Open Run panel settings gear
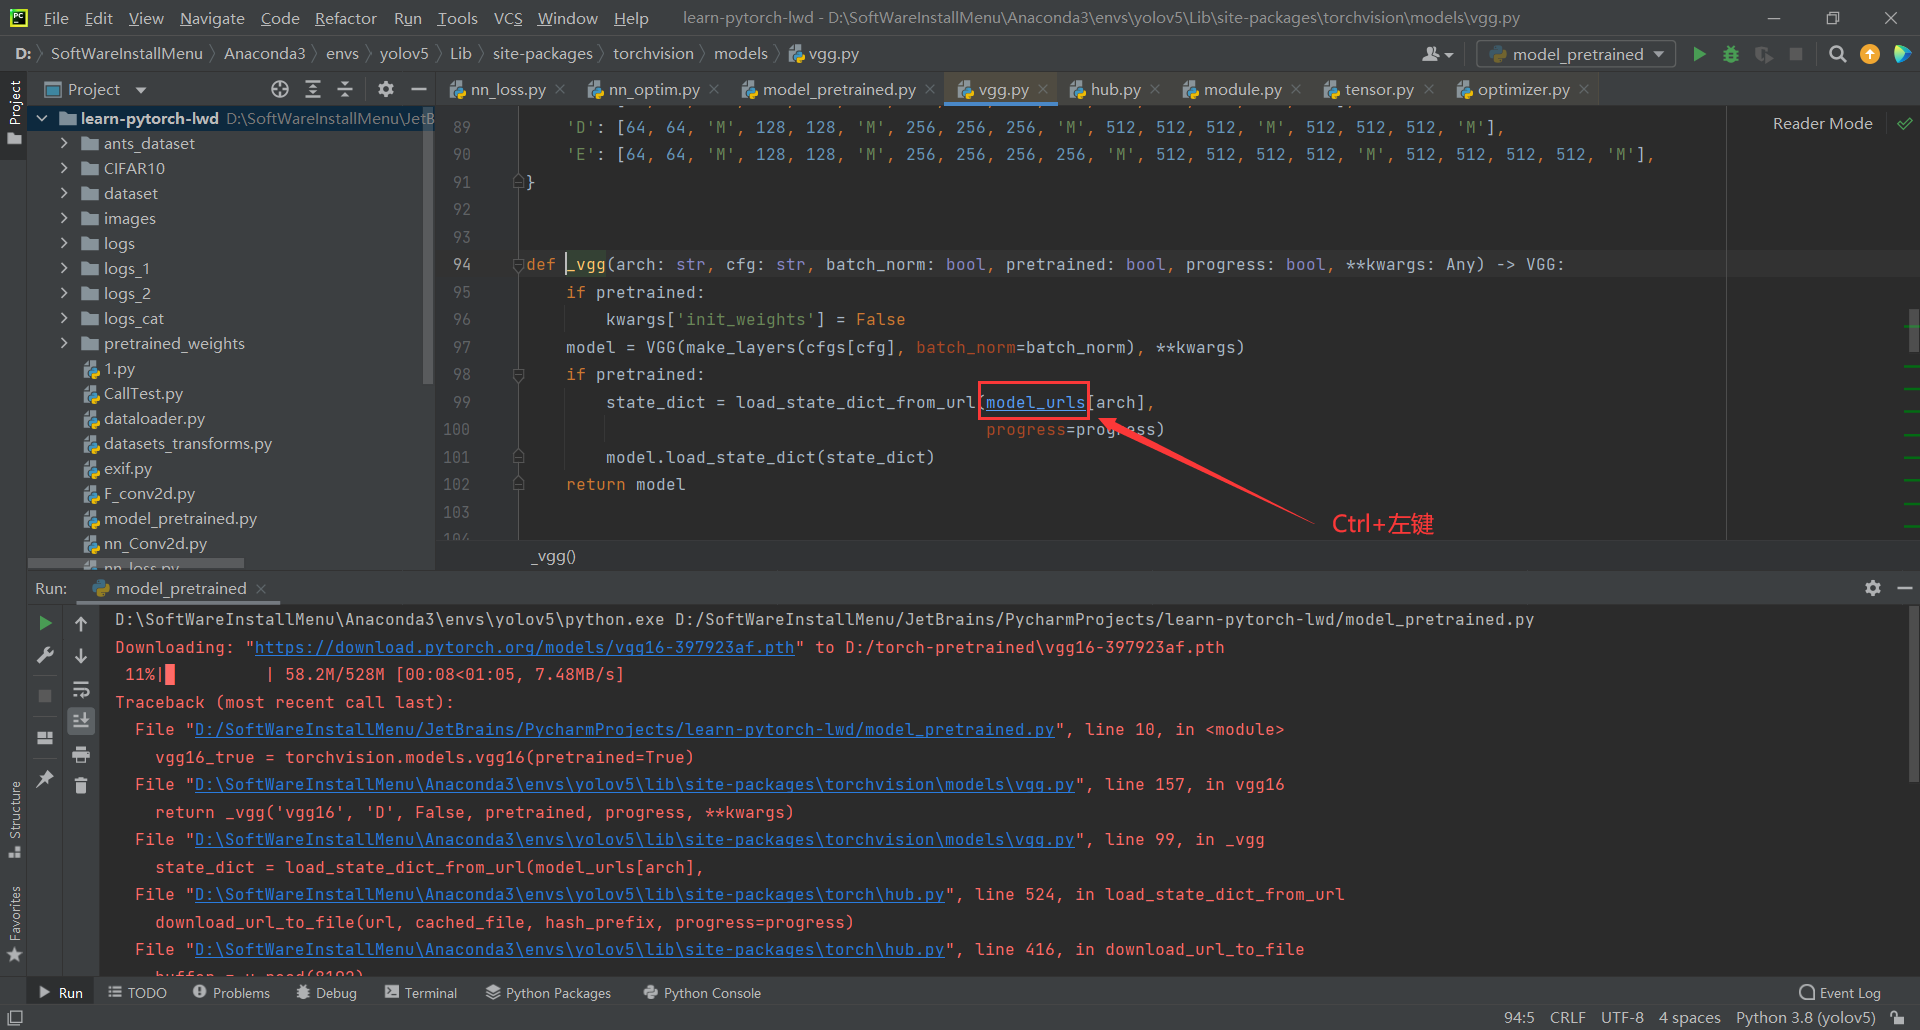 coord(1873,588)
